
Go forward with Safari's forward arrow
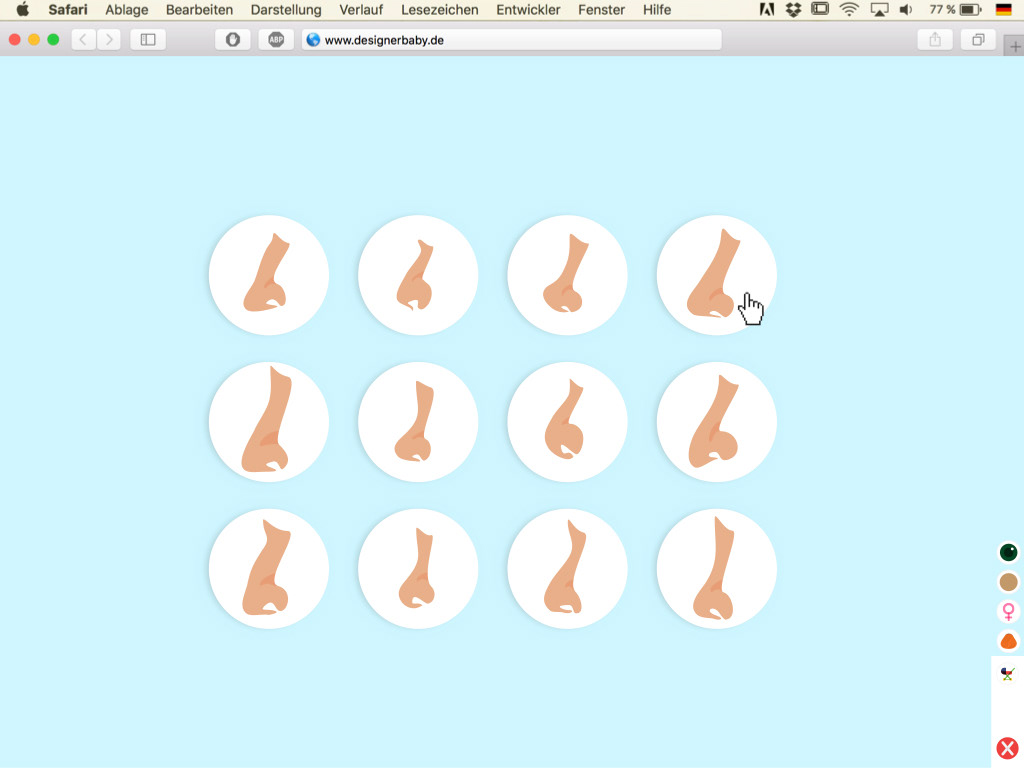point(109,40)
